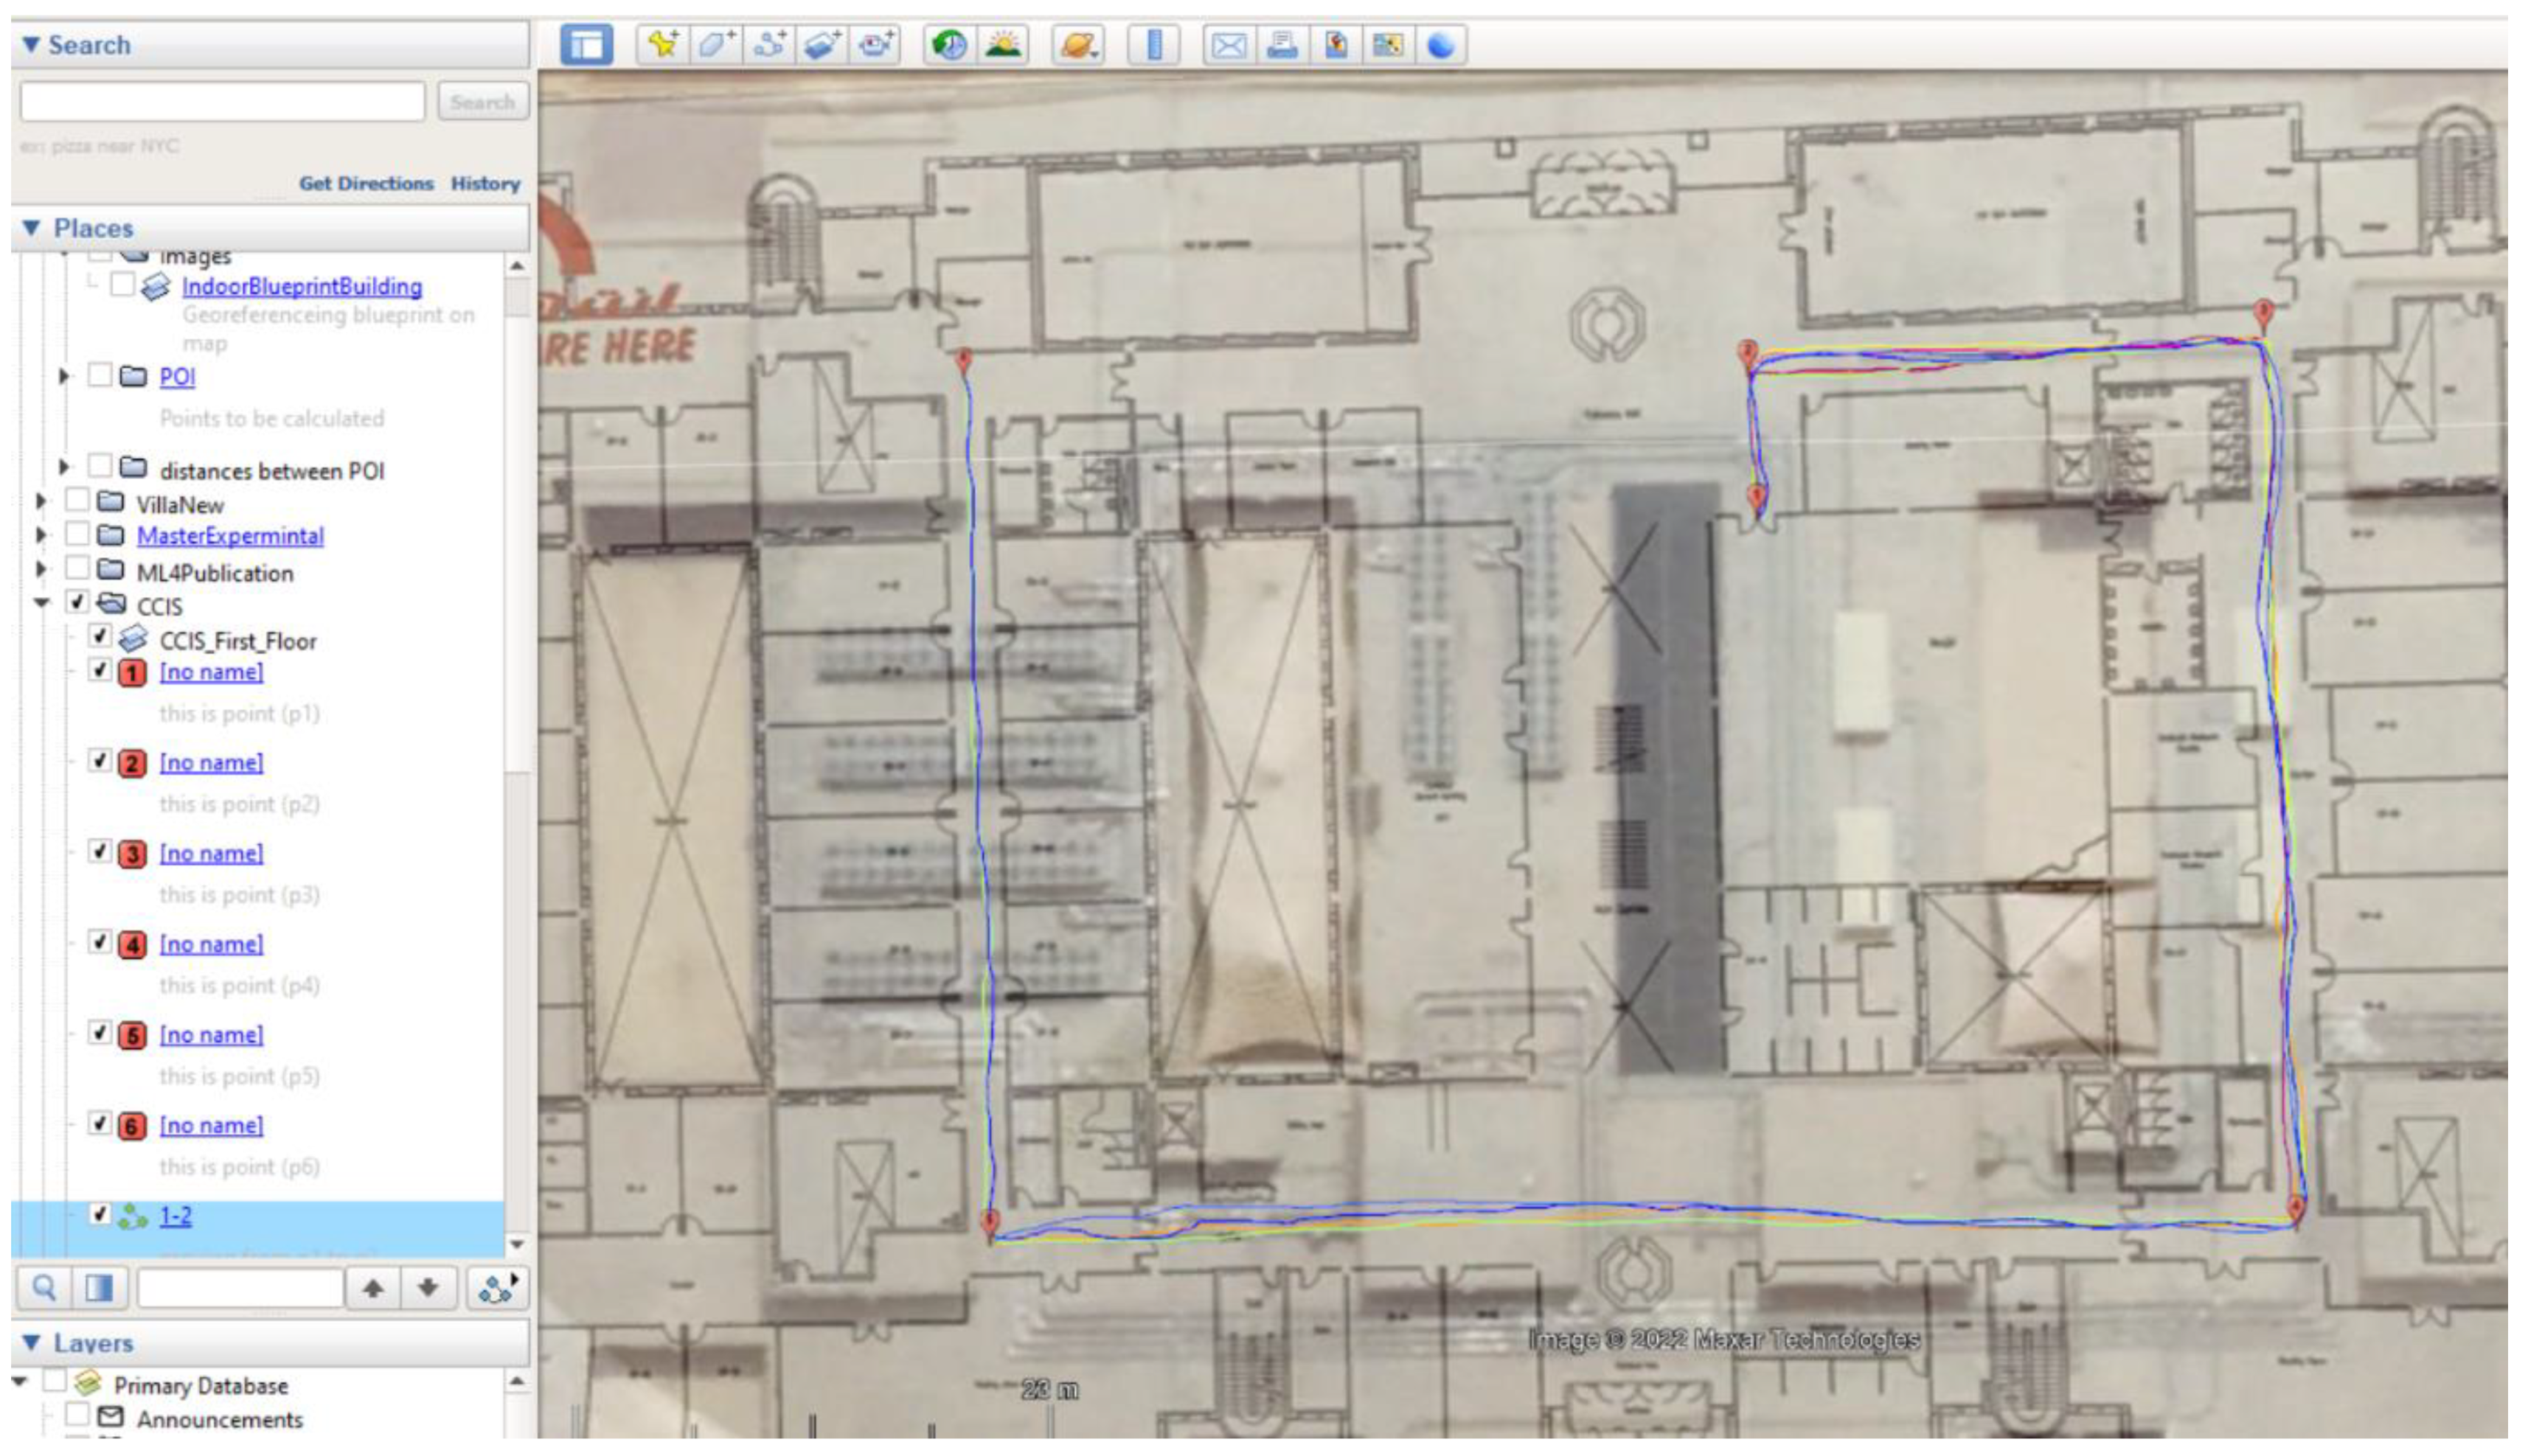Collapse the Places panel header
The height and width of the screenshot is (1456, 2528).
[x=31, y=228]
